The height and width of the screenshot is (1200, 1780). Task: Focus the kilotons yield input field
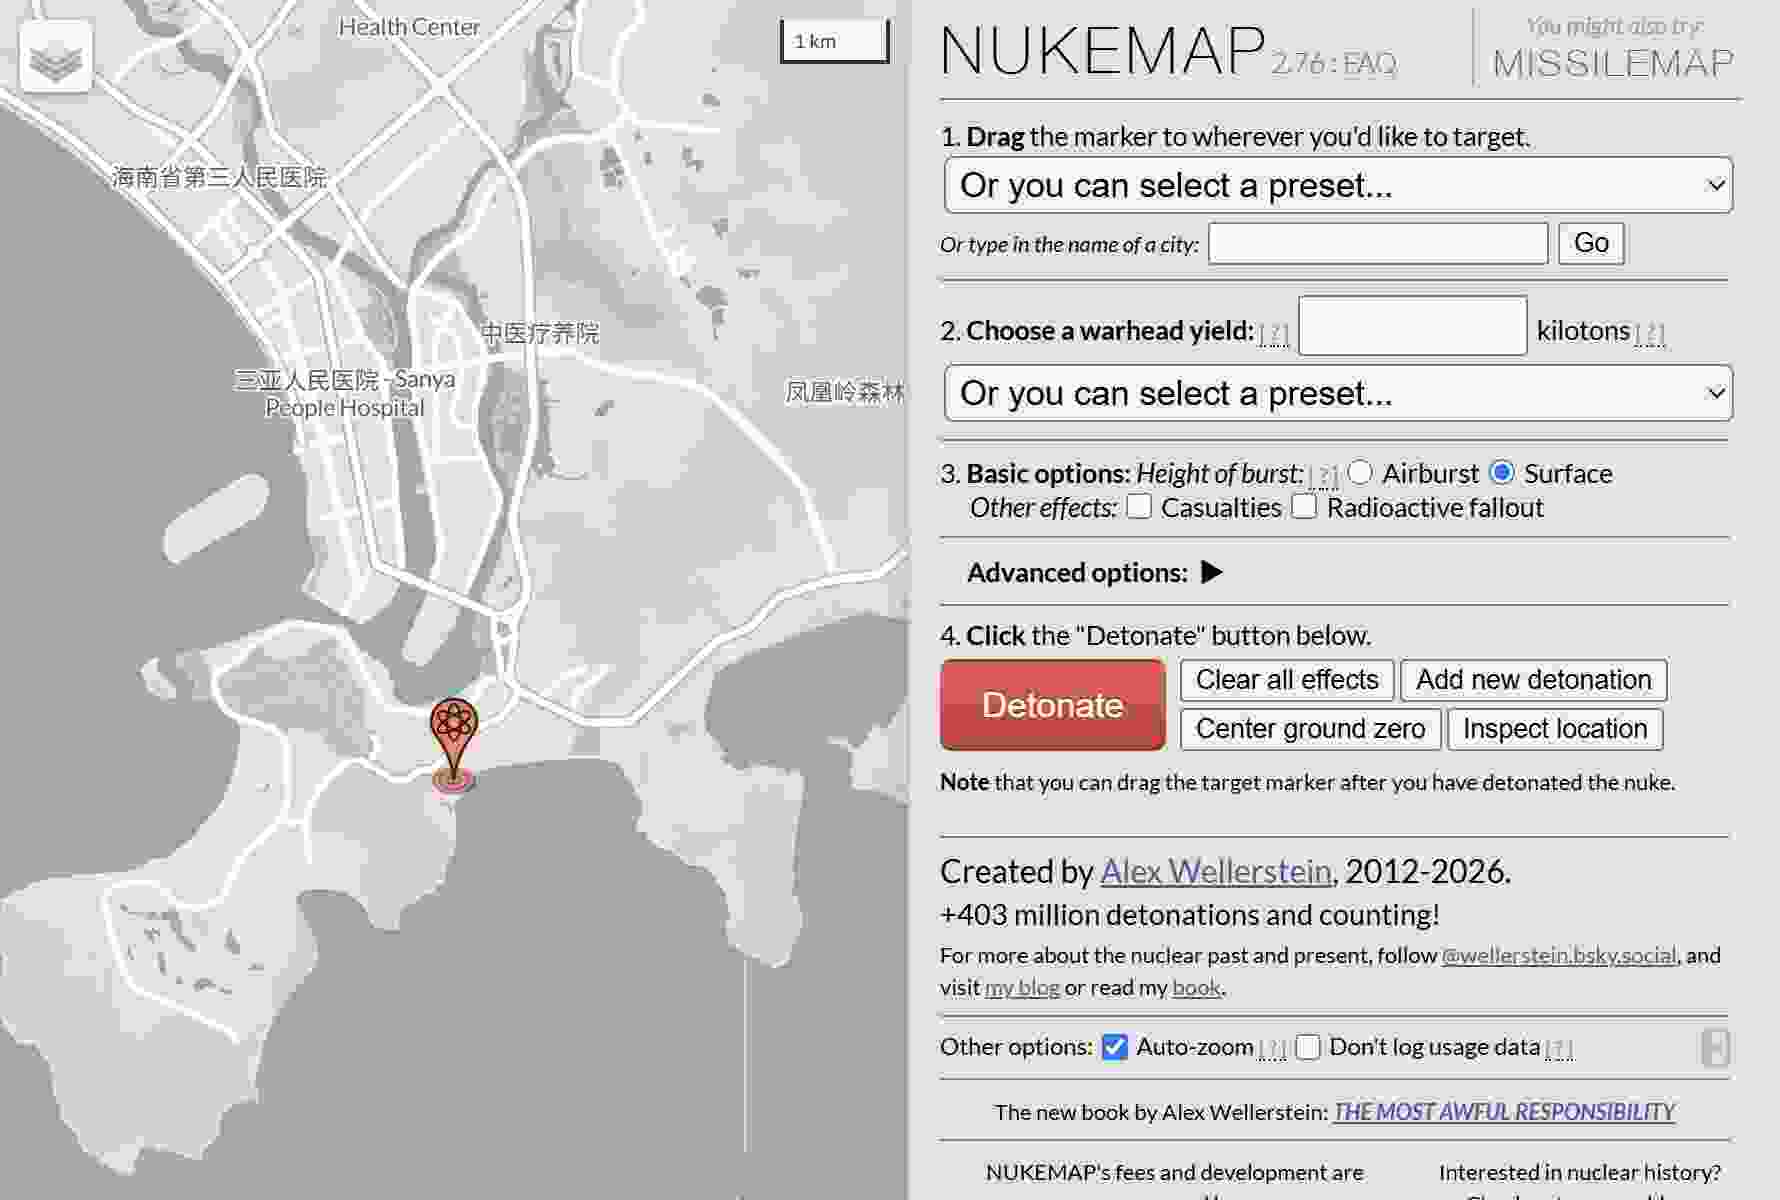tap(1412, 326)
